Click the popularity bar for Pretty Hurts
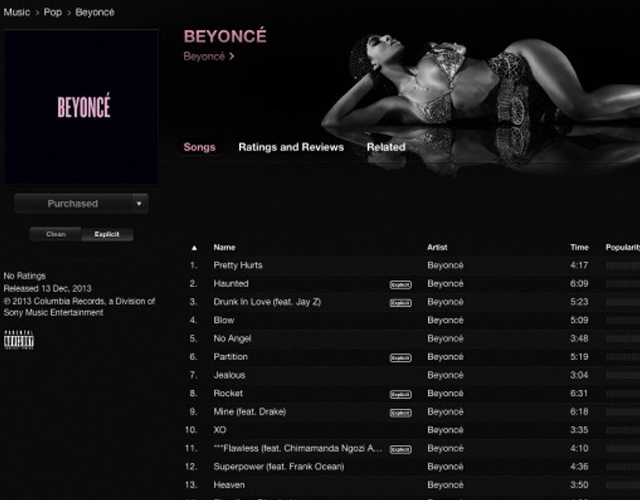 point(621,266)
